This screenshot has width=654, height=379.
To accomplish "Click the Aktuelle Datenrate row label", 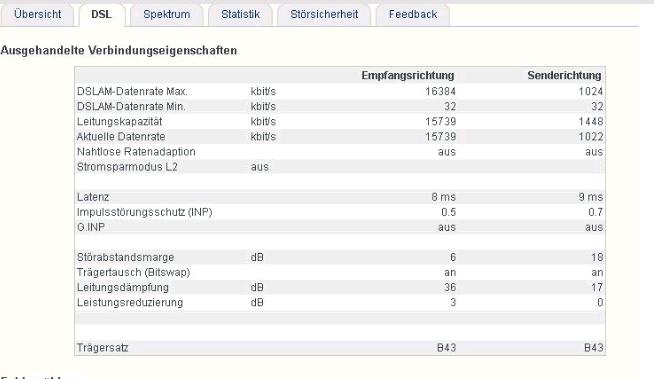I will tap(121, 137).
